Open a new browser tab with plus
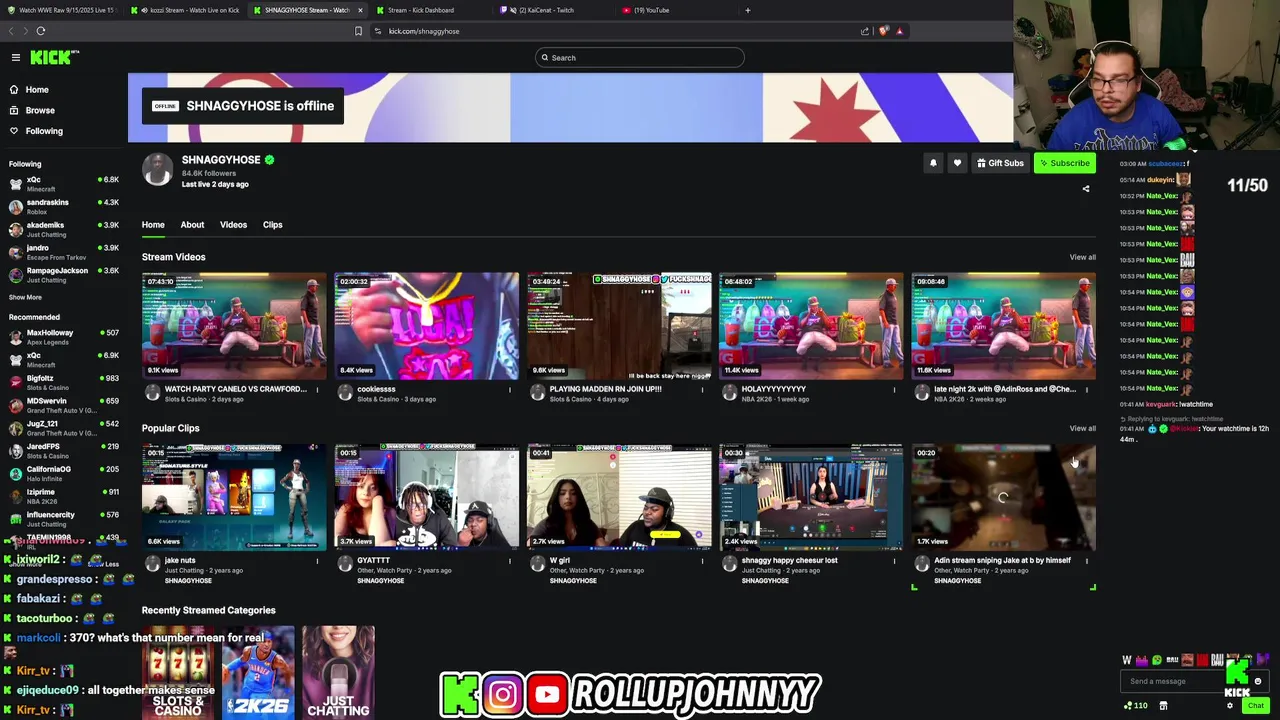The image size is (1280, 720). 747,10
